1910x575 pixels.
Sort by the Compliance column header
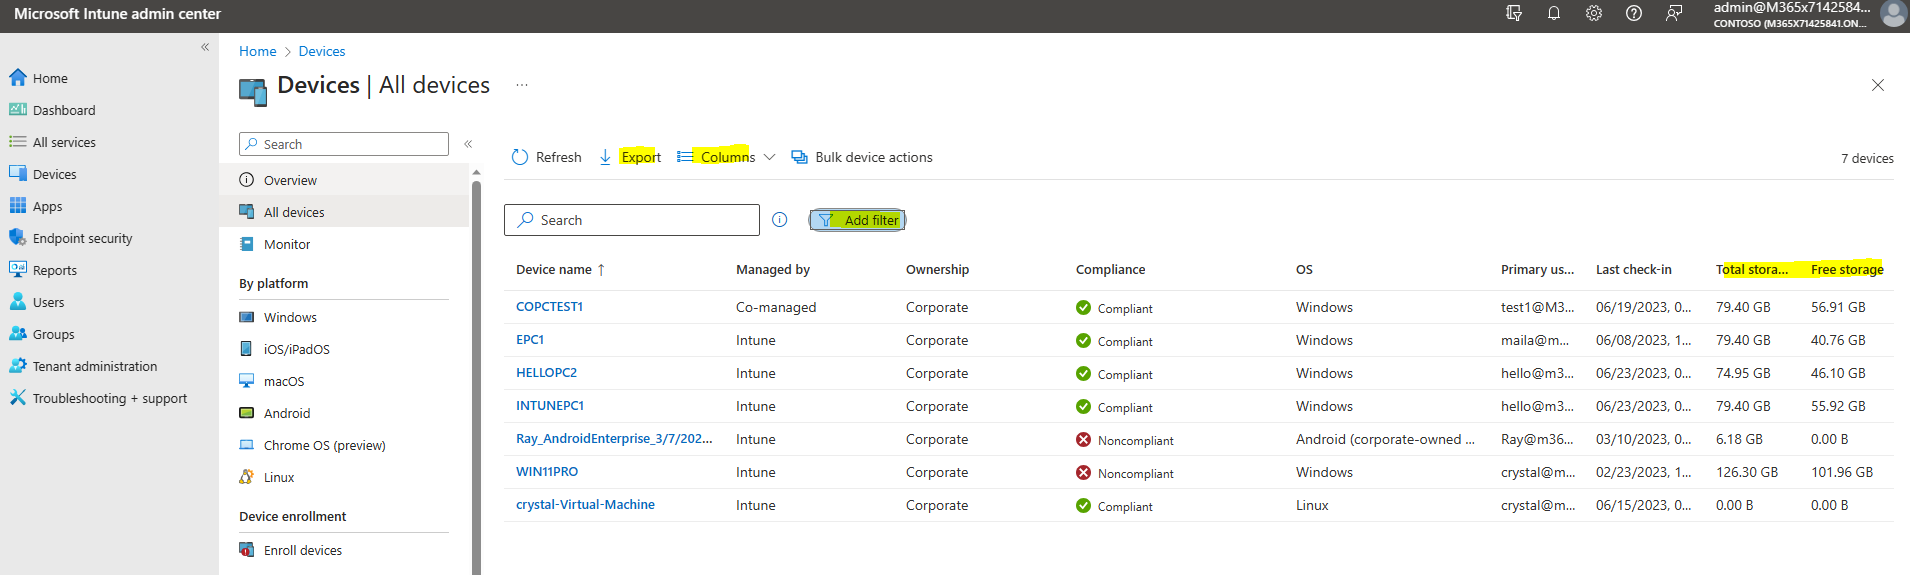[1110, 269]
